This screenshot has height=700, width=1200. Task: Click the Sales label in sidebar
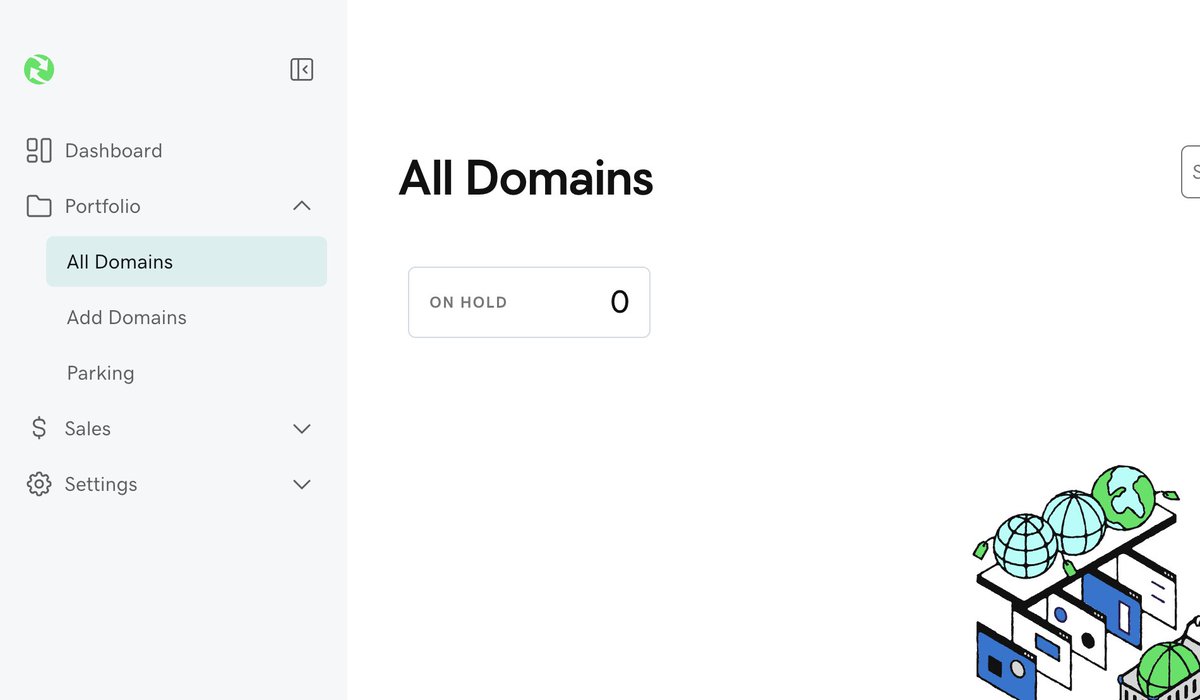tap(88, 428)
